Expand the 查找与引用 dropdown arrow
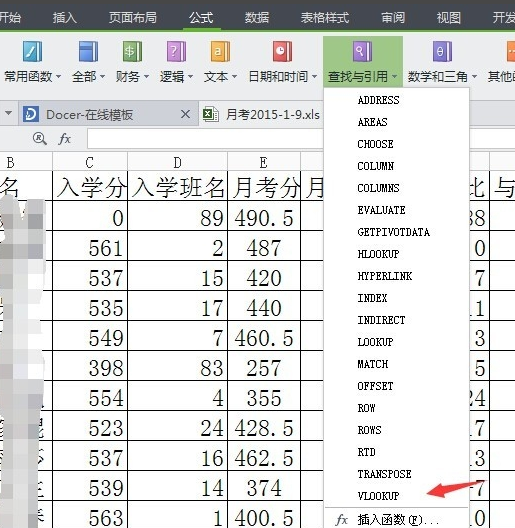 394,77
